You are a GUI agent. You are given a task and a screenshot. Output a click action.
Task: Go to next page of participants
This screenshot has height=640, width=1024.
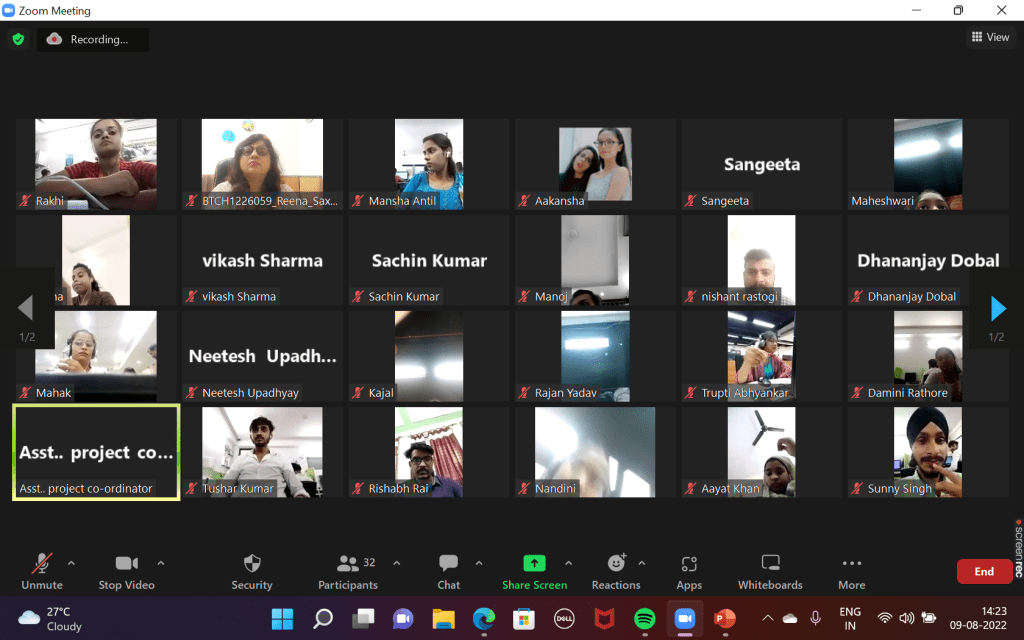click(997, 309)
